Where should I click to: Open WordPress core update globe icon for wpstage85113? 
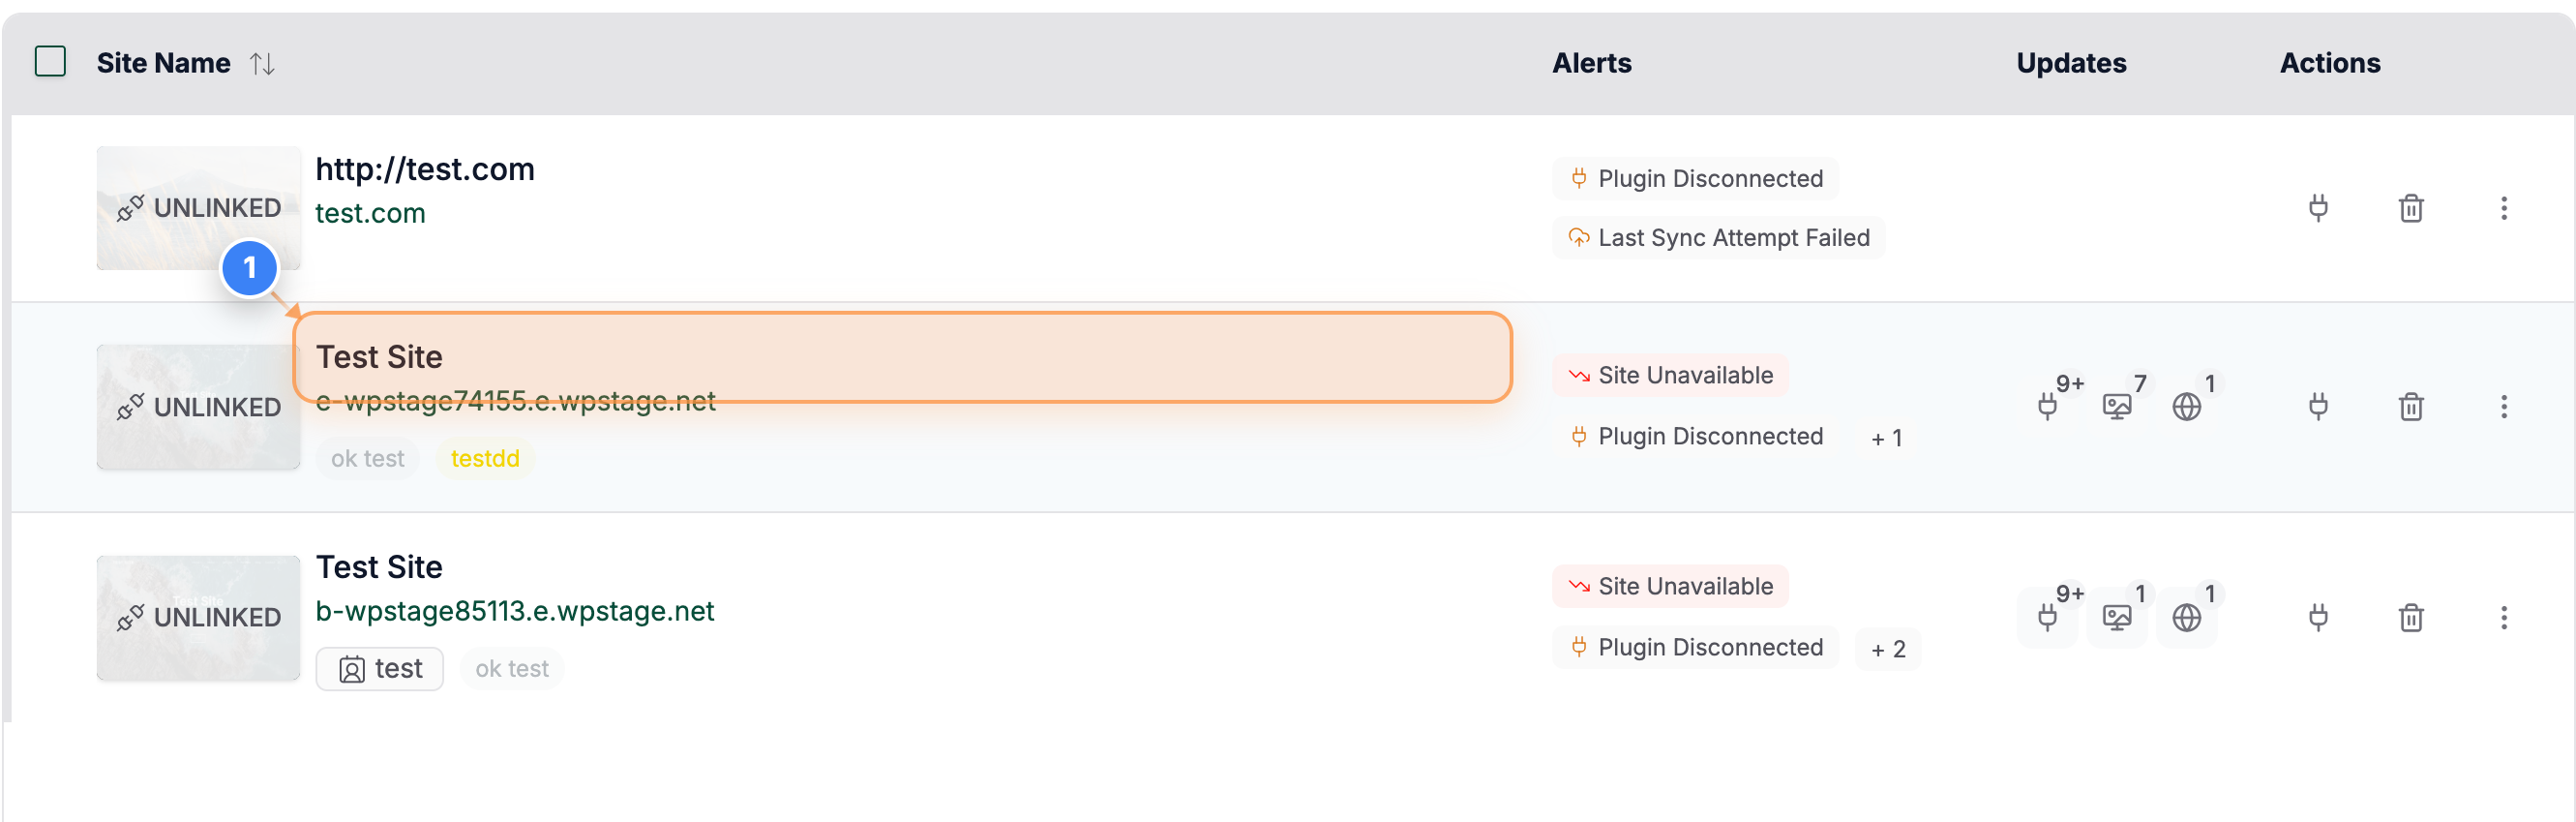tap(2187, 617)
